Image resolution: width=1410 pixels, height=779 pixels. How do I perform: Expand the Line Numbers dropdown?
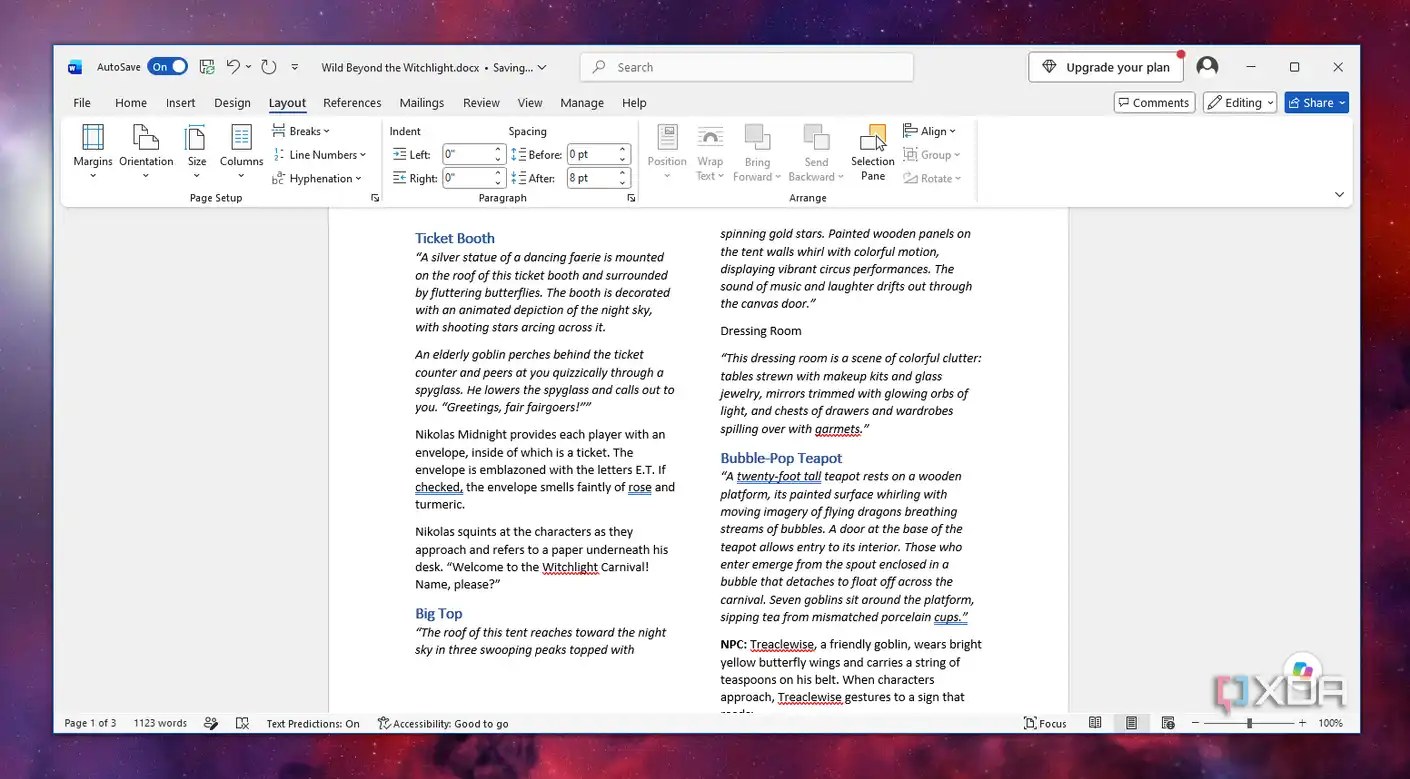[320, 155]
